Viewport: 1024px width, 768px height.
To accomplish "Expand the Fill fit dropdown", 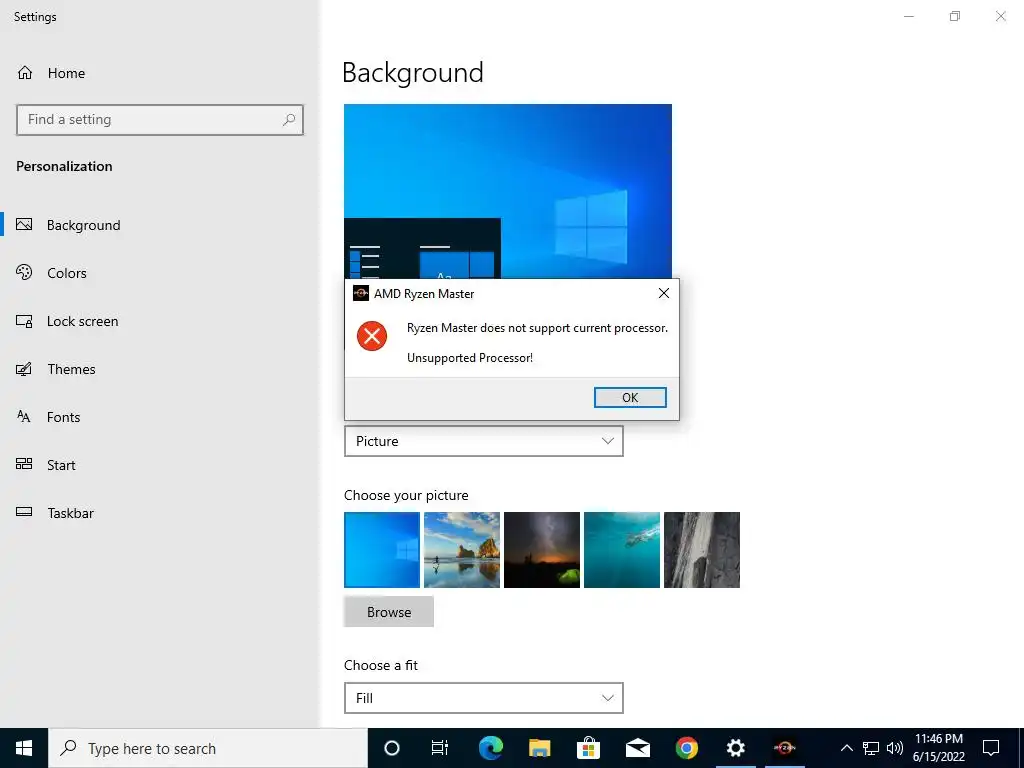I will pyautogui.click(x=484, y=698).
